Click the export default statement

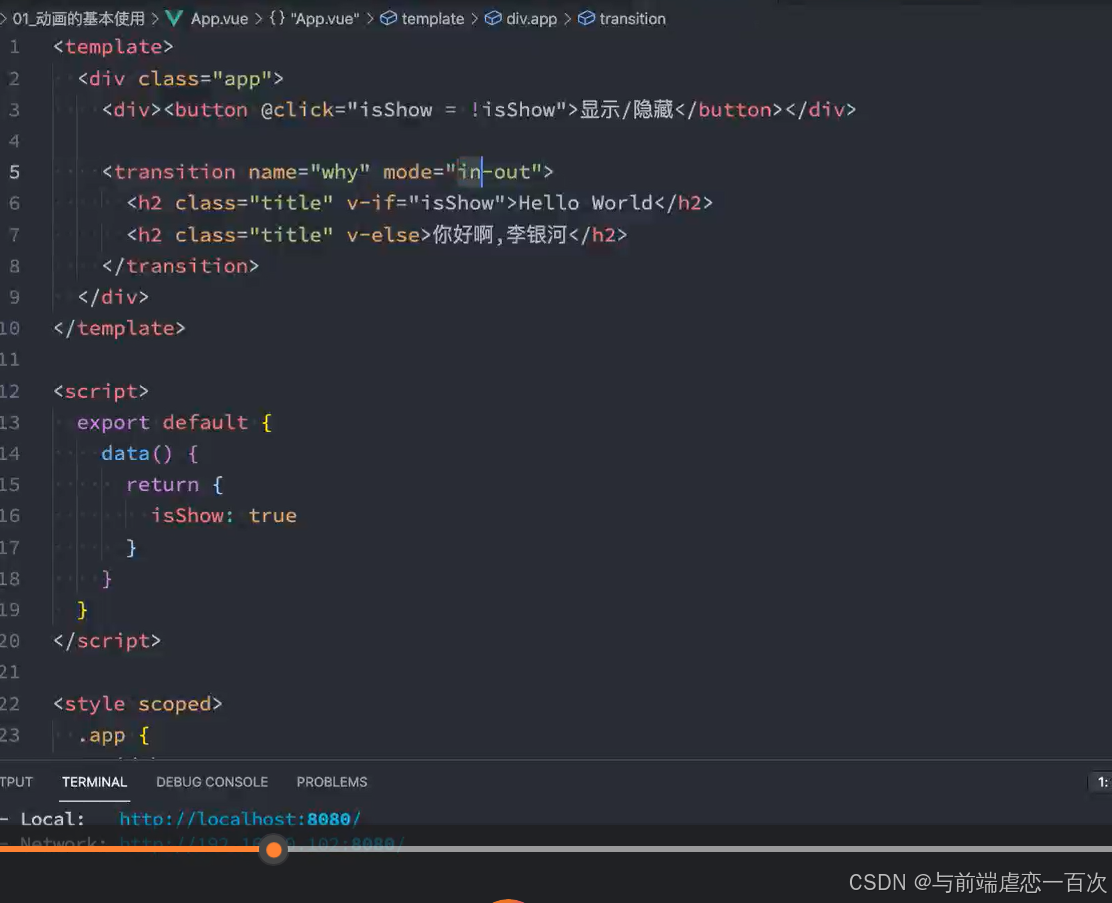[x=162, y=422]
